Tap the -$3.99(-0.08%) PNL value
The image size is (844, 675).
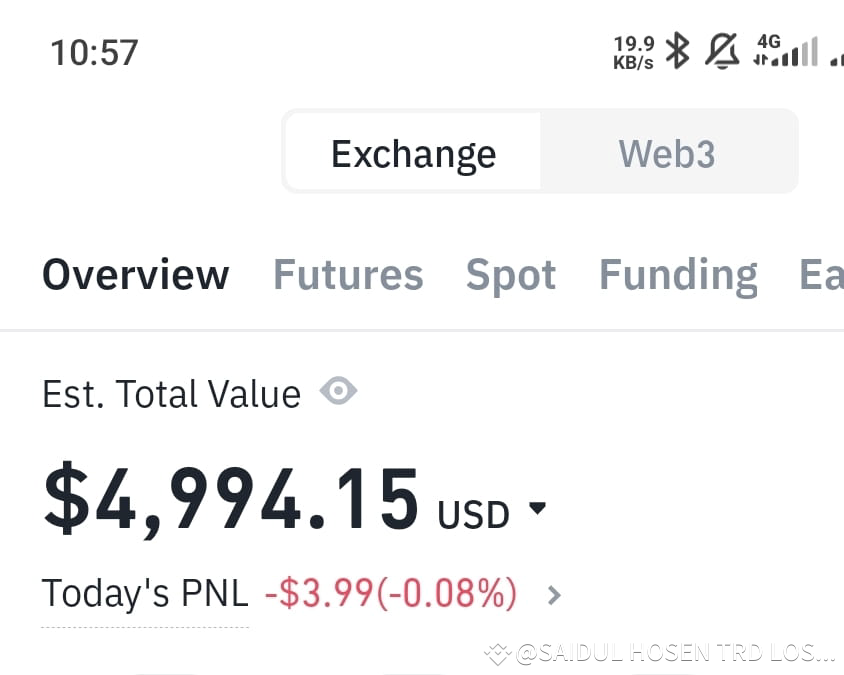[391, 593]
